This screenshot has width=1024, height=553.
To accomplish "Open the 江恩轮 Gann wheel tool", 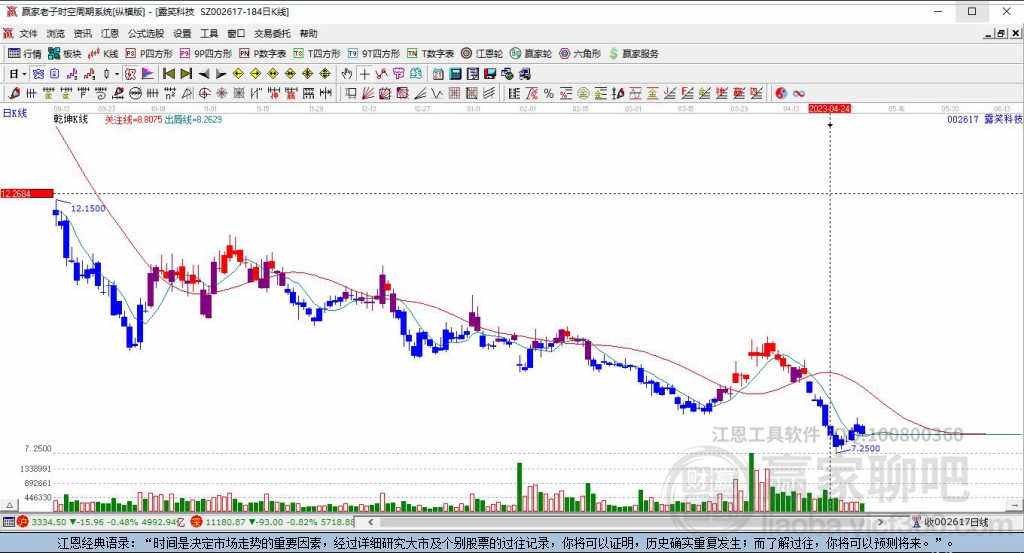I will tap(481, 53).
